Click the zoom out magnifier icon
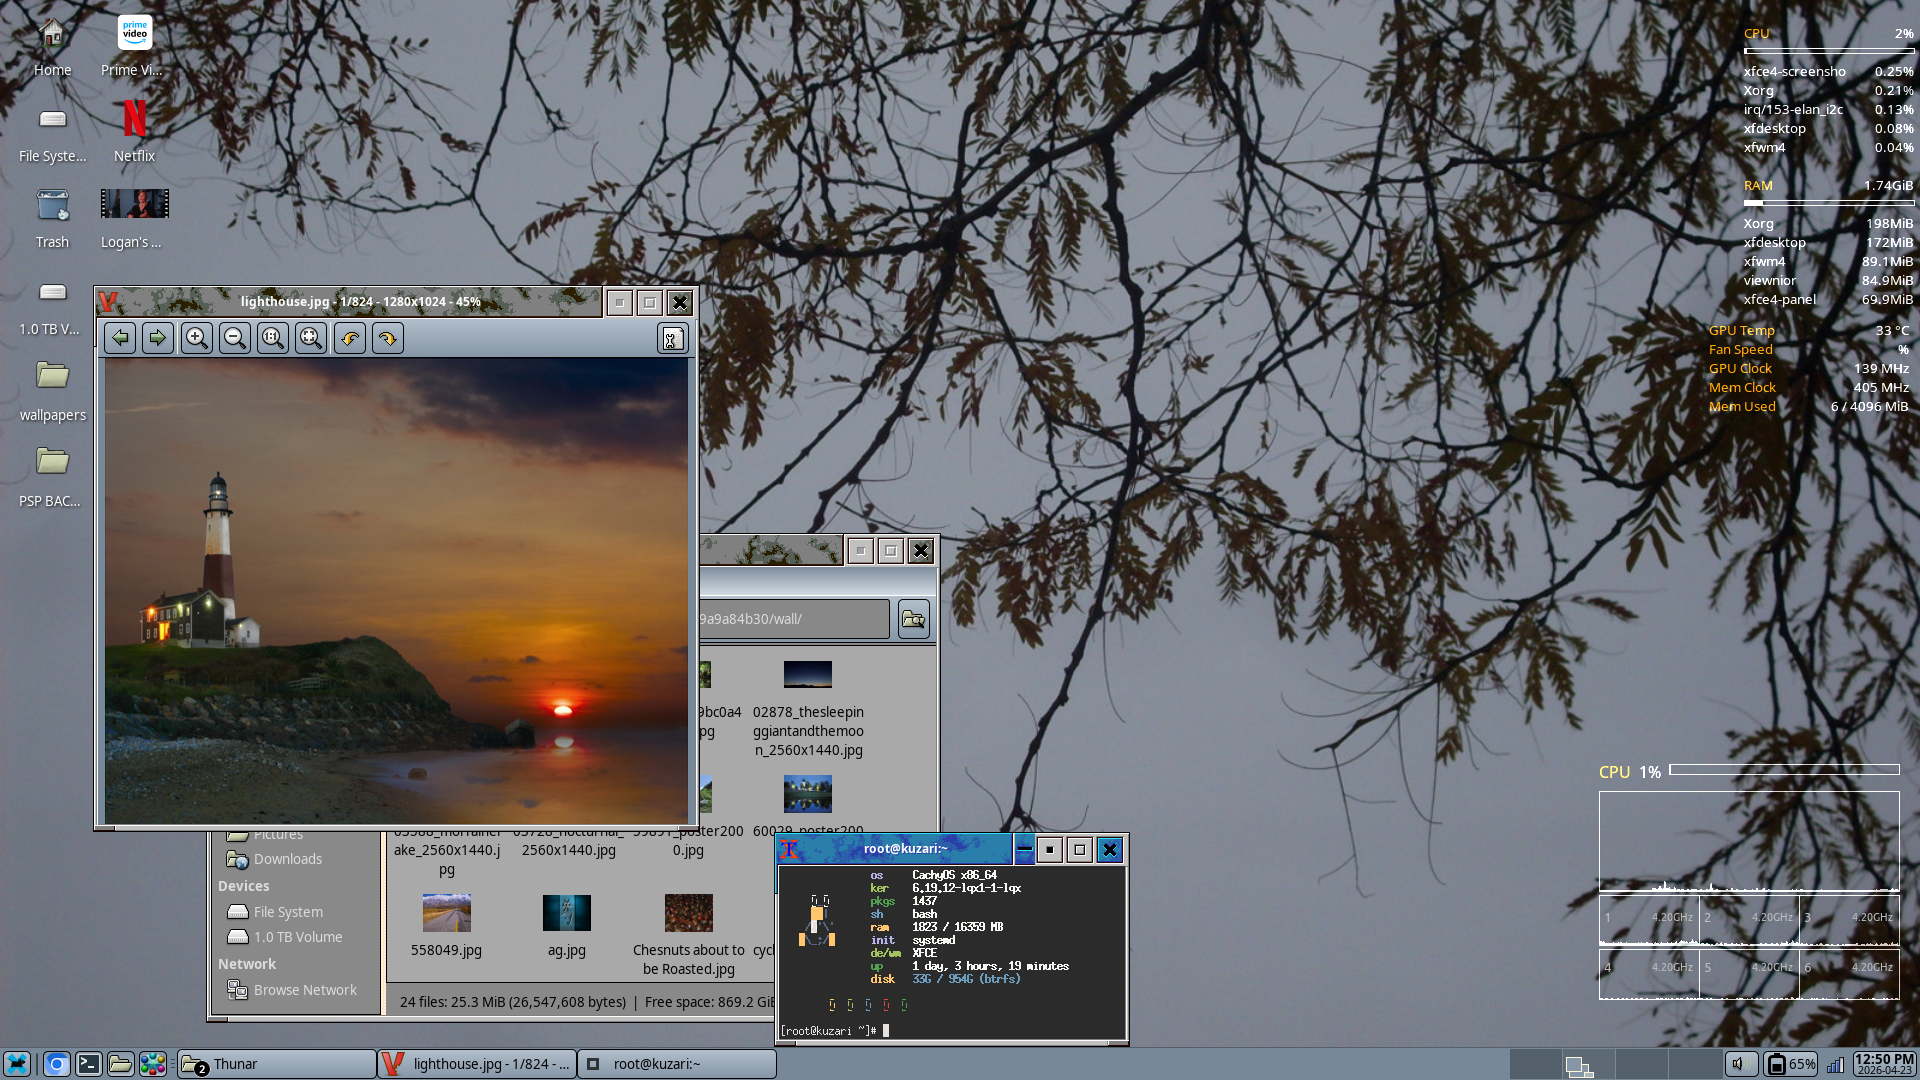The height and width of the screenshot is (1080, 1920). (235, 338)
